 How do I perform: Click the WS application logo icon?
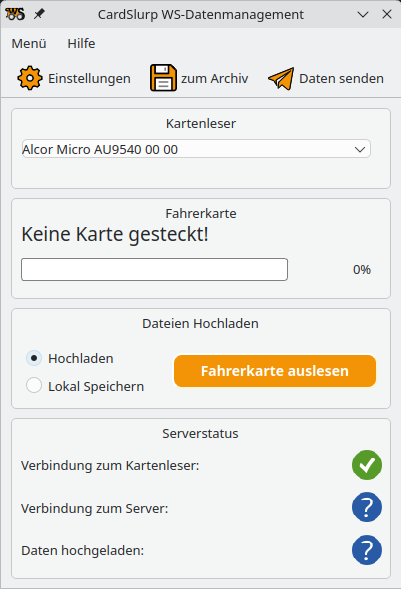point(15,14)
